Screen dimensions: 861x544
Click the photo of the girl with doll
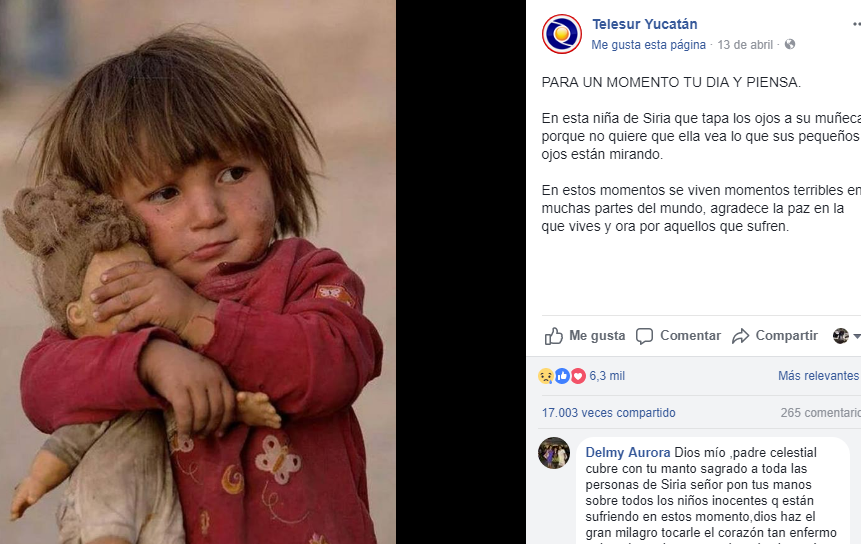[x=198, y=272]
